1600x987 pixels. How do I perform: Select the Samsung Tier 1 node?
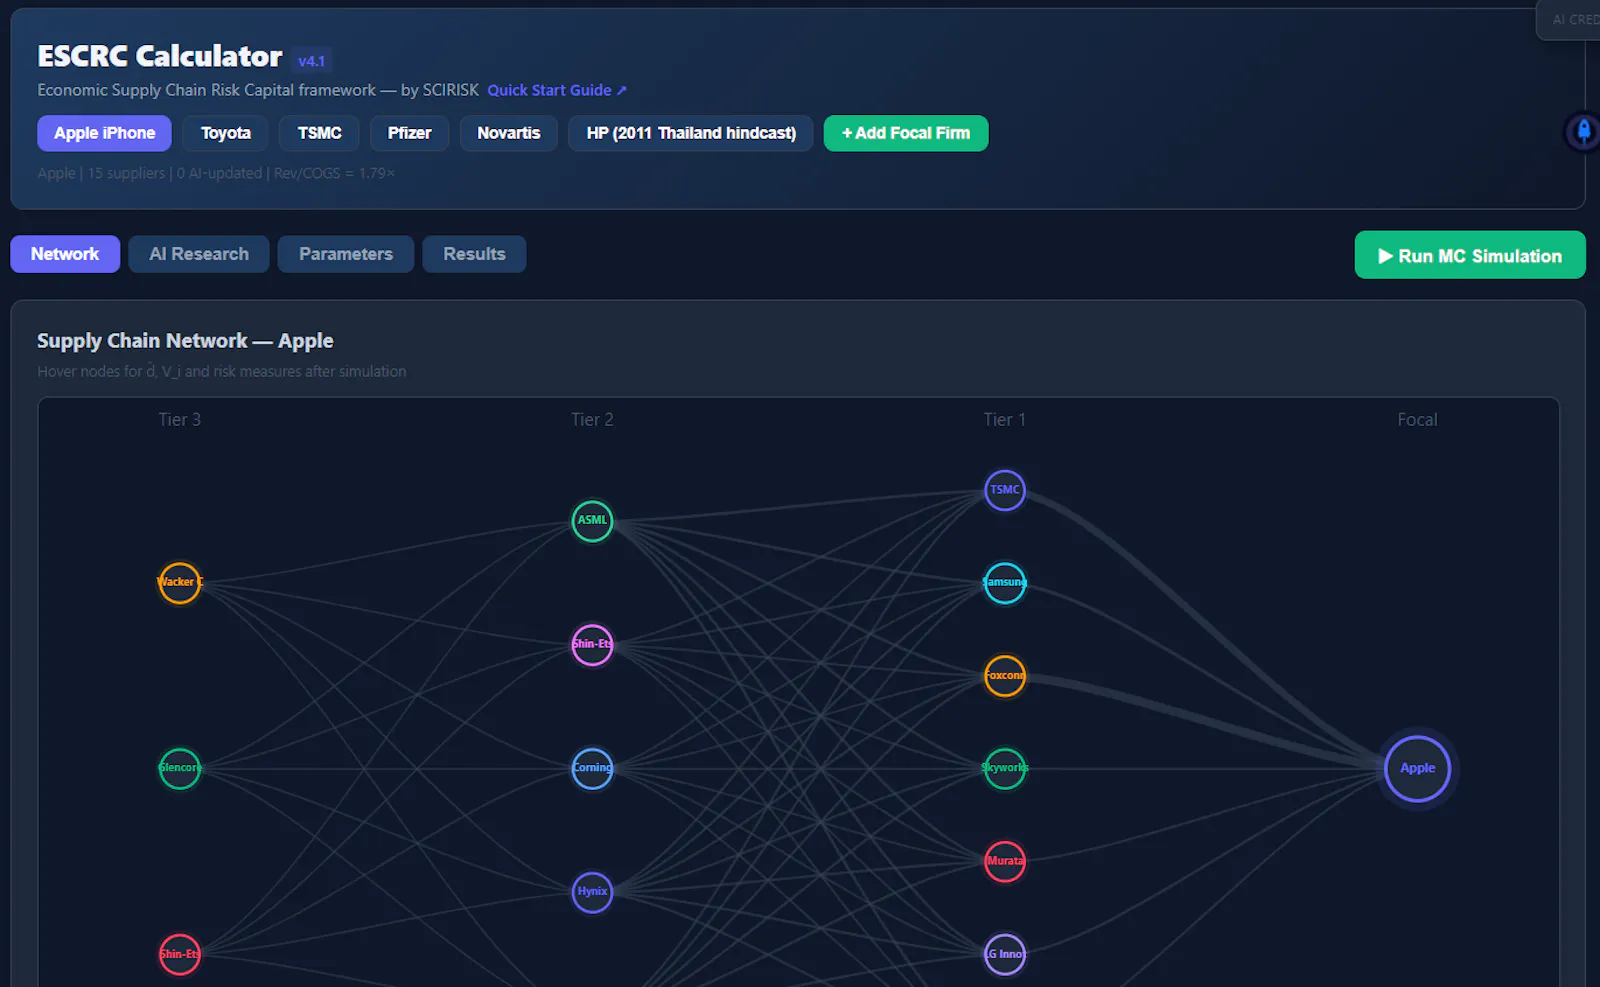pyautogui.click(x=1005, y=582)
